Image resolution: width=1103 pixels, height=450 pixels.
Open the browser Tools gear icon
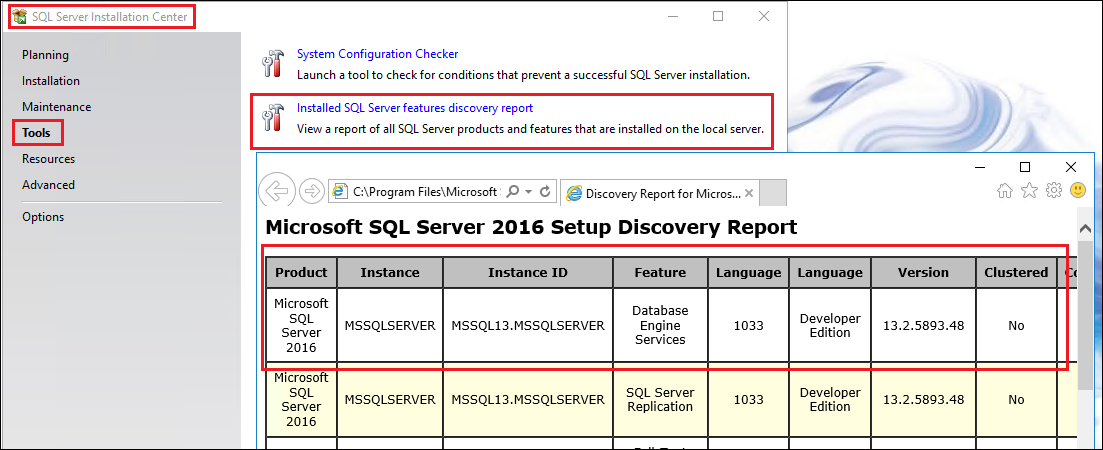coord(1053,191)
